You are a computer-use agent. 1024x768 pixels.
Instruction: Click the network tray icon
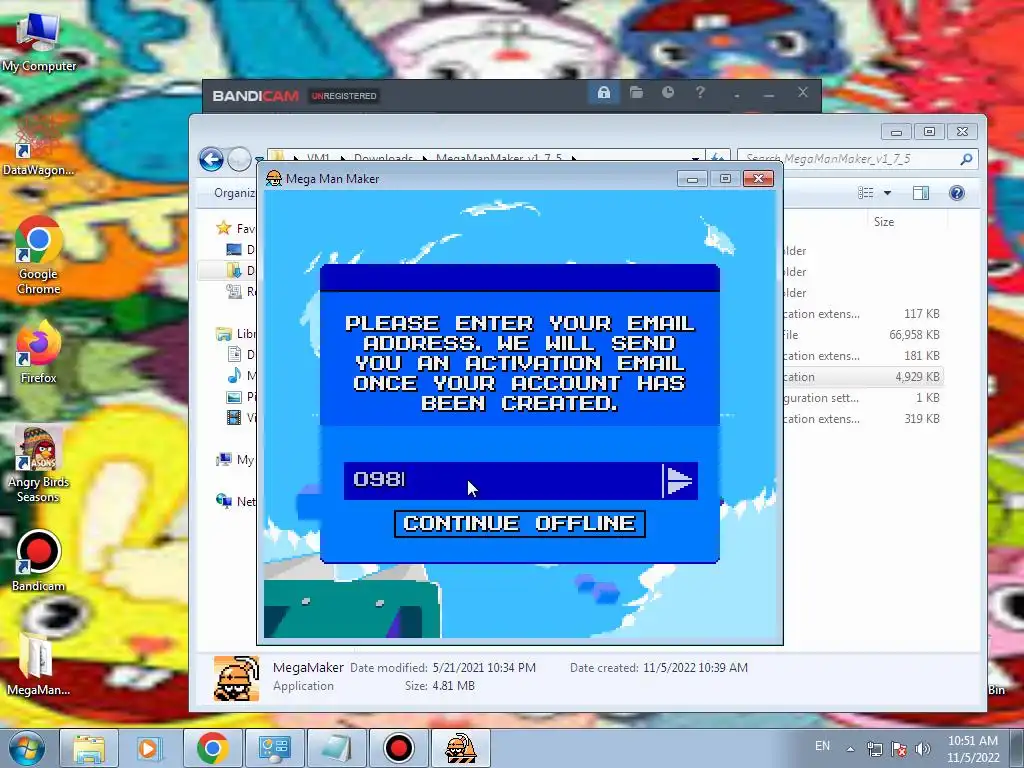(874, 749)
